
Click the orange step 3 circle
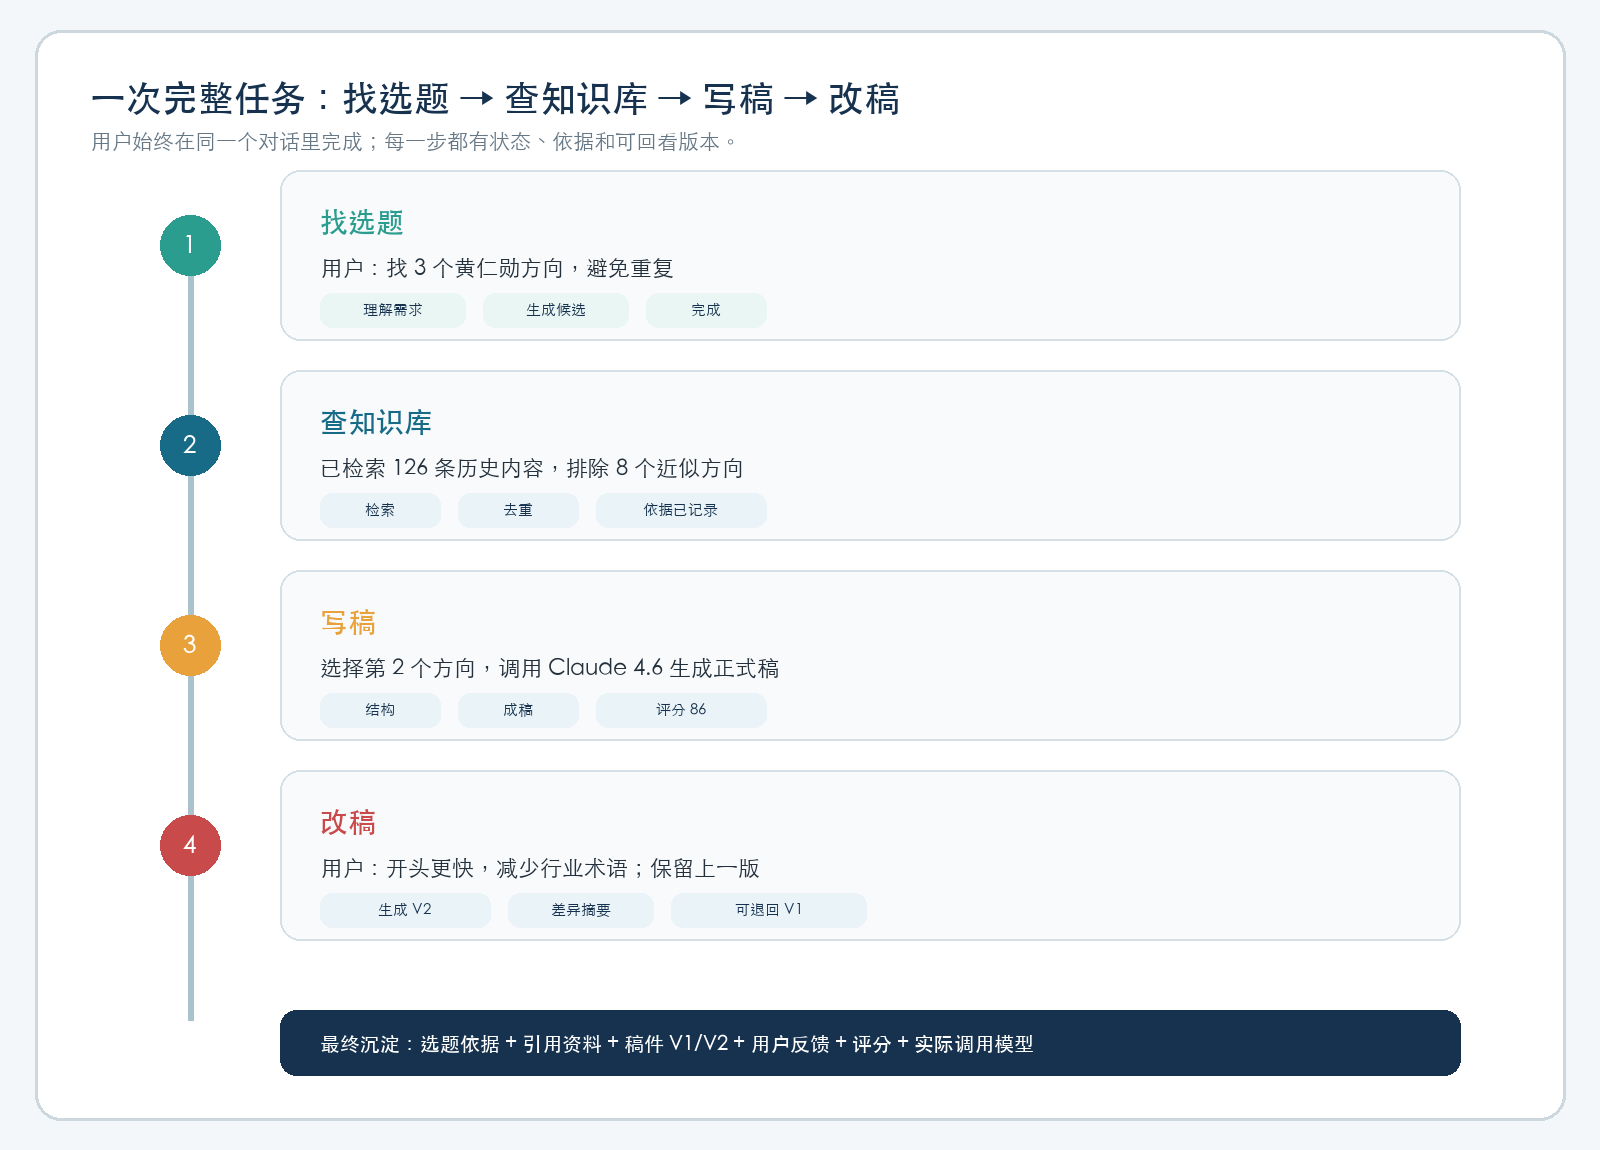190,645
